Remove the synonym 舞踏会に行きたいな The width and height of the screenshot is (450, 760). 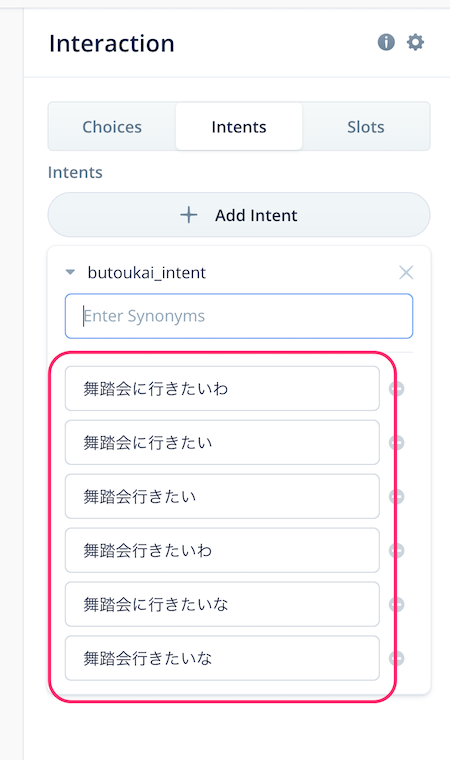[397, 604]
